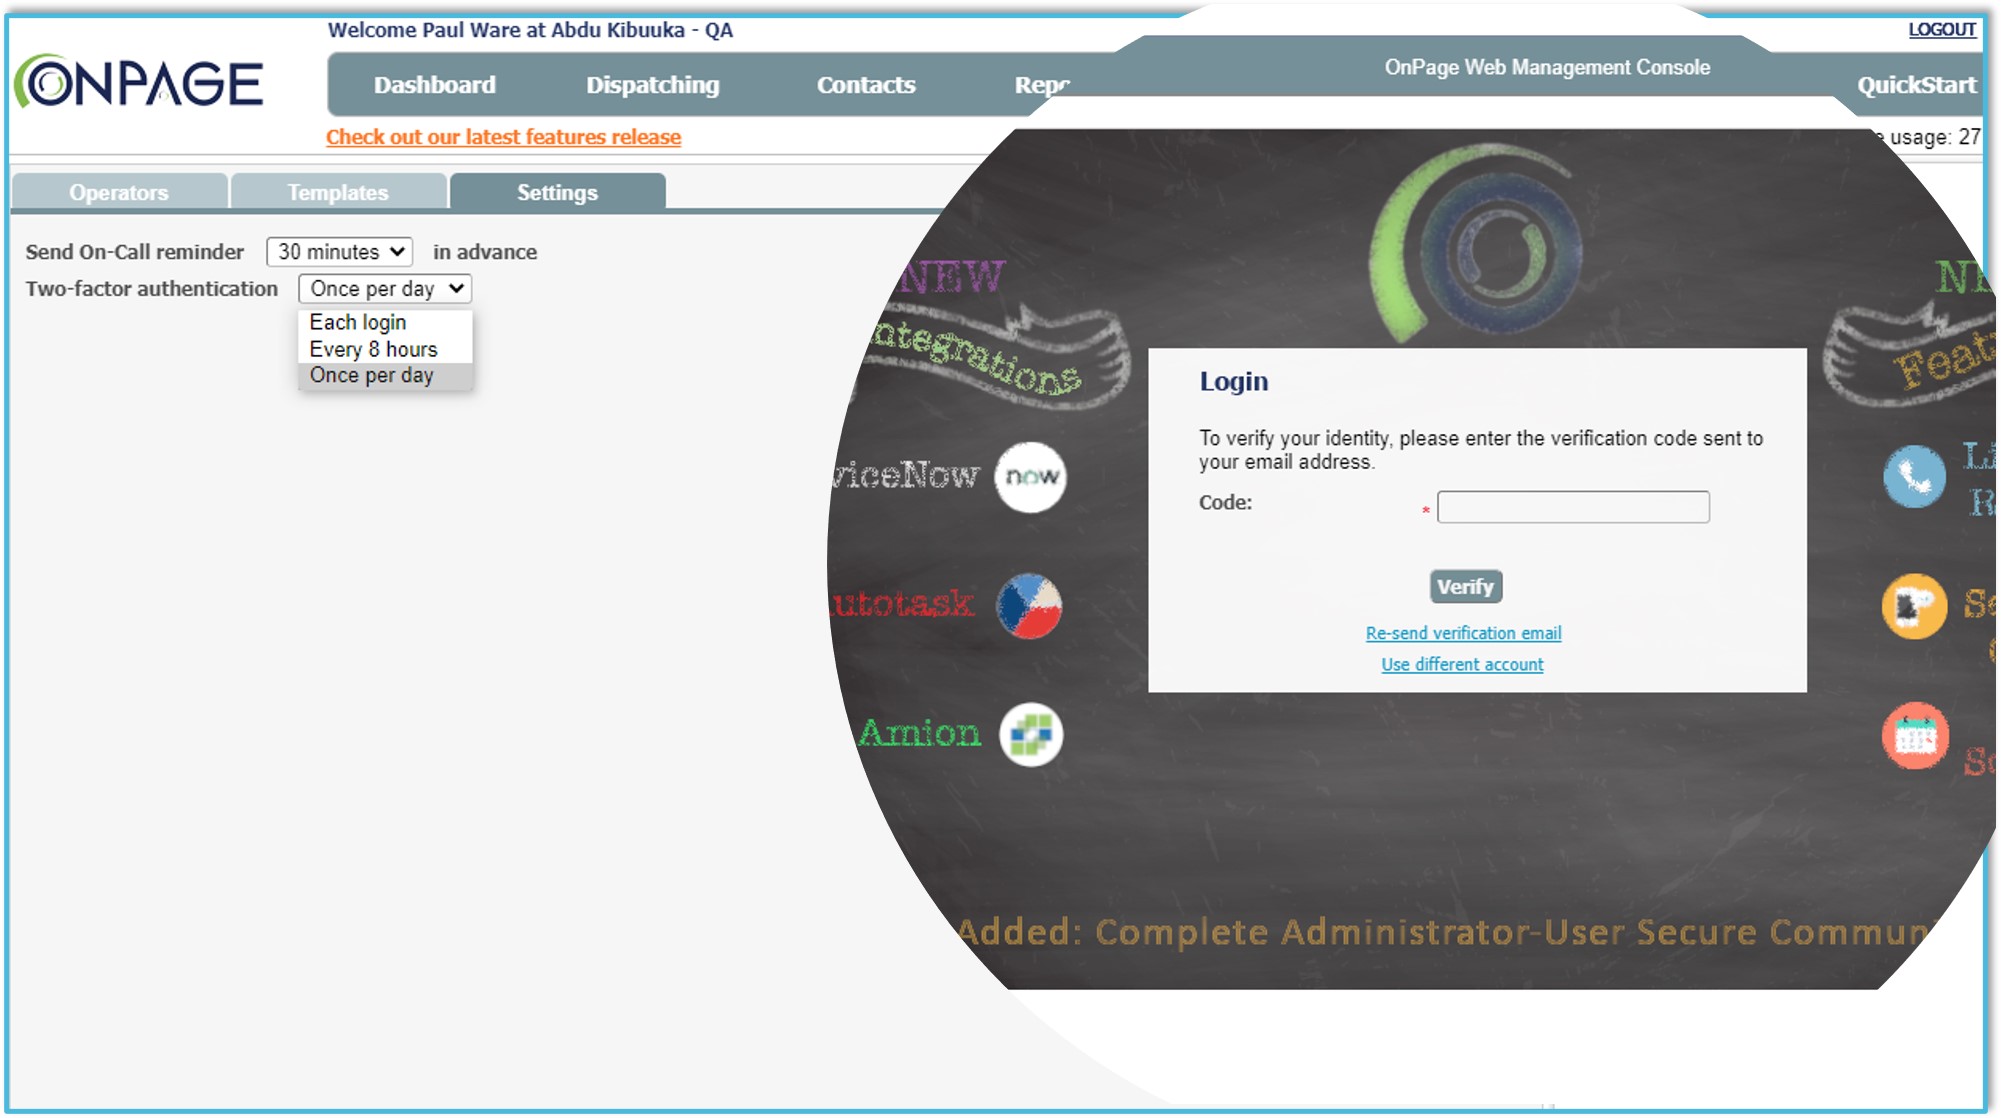2001x1118 pixels.
Task: Click the Amion integration icon
Action: tap(1031, 733)
